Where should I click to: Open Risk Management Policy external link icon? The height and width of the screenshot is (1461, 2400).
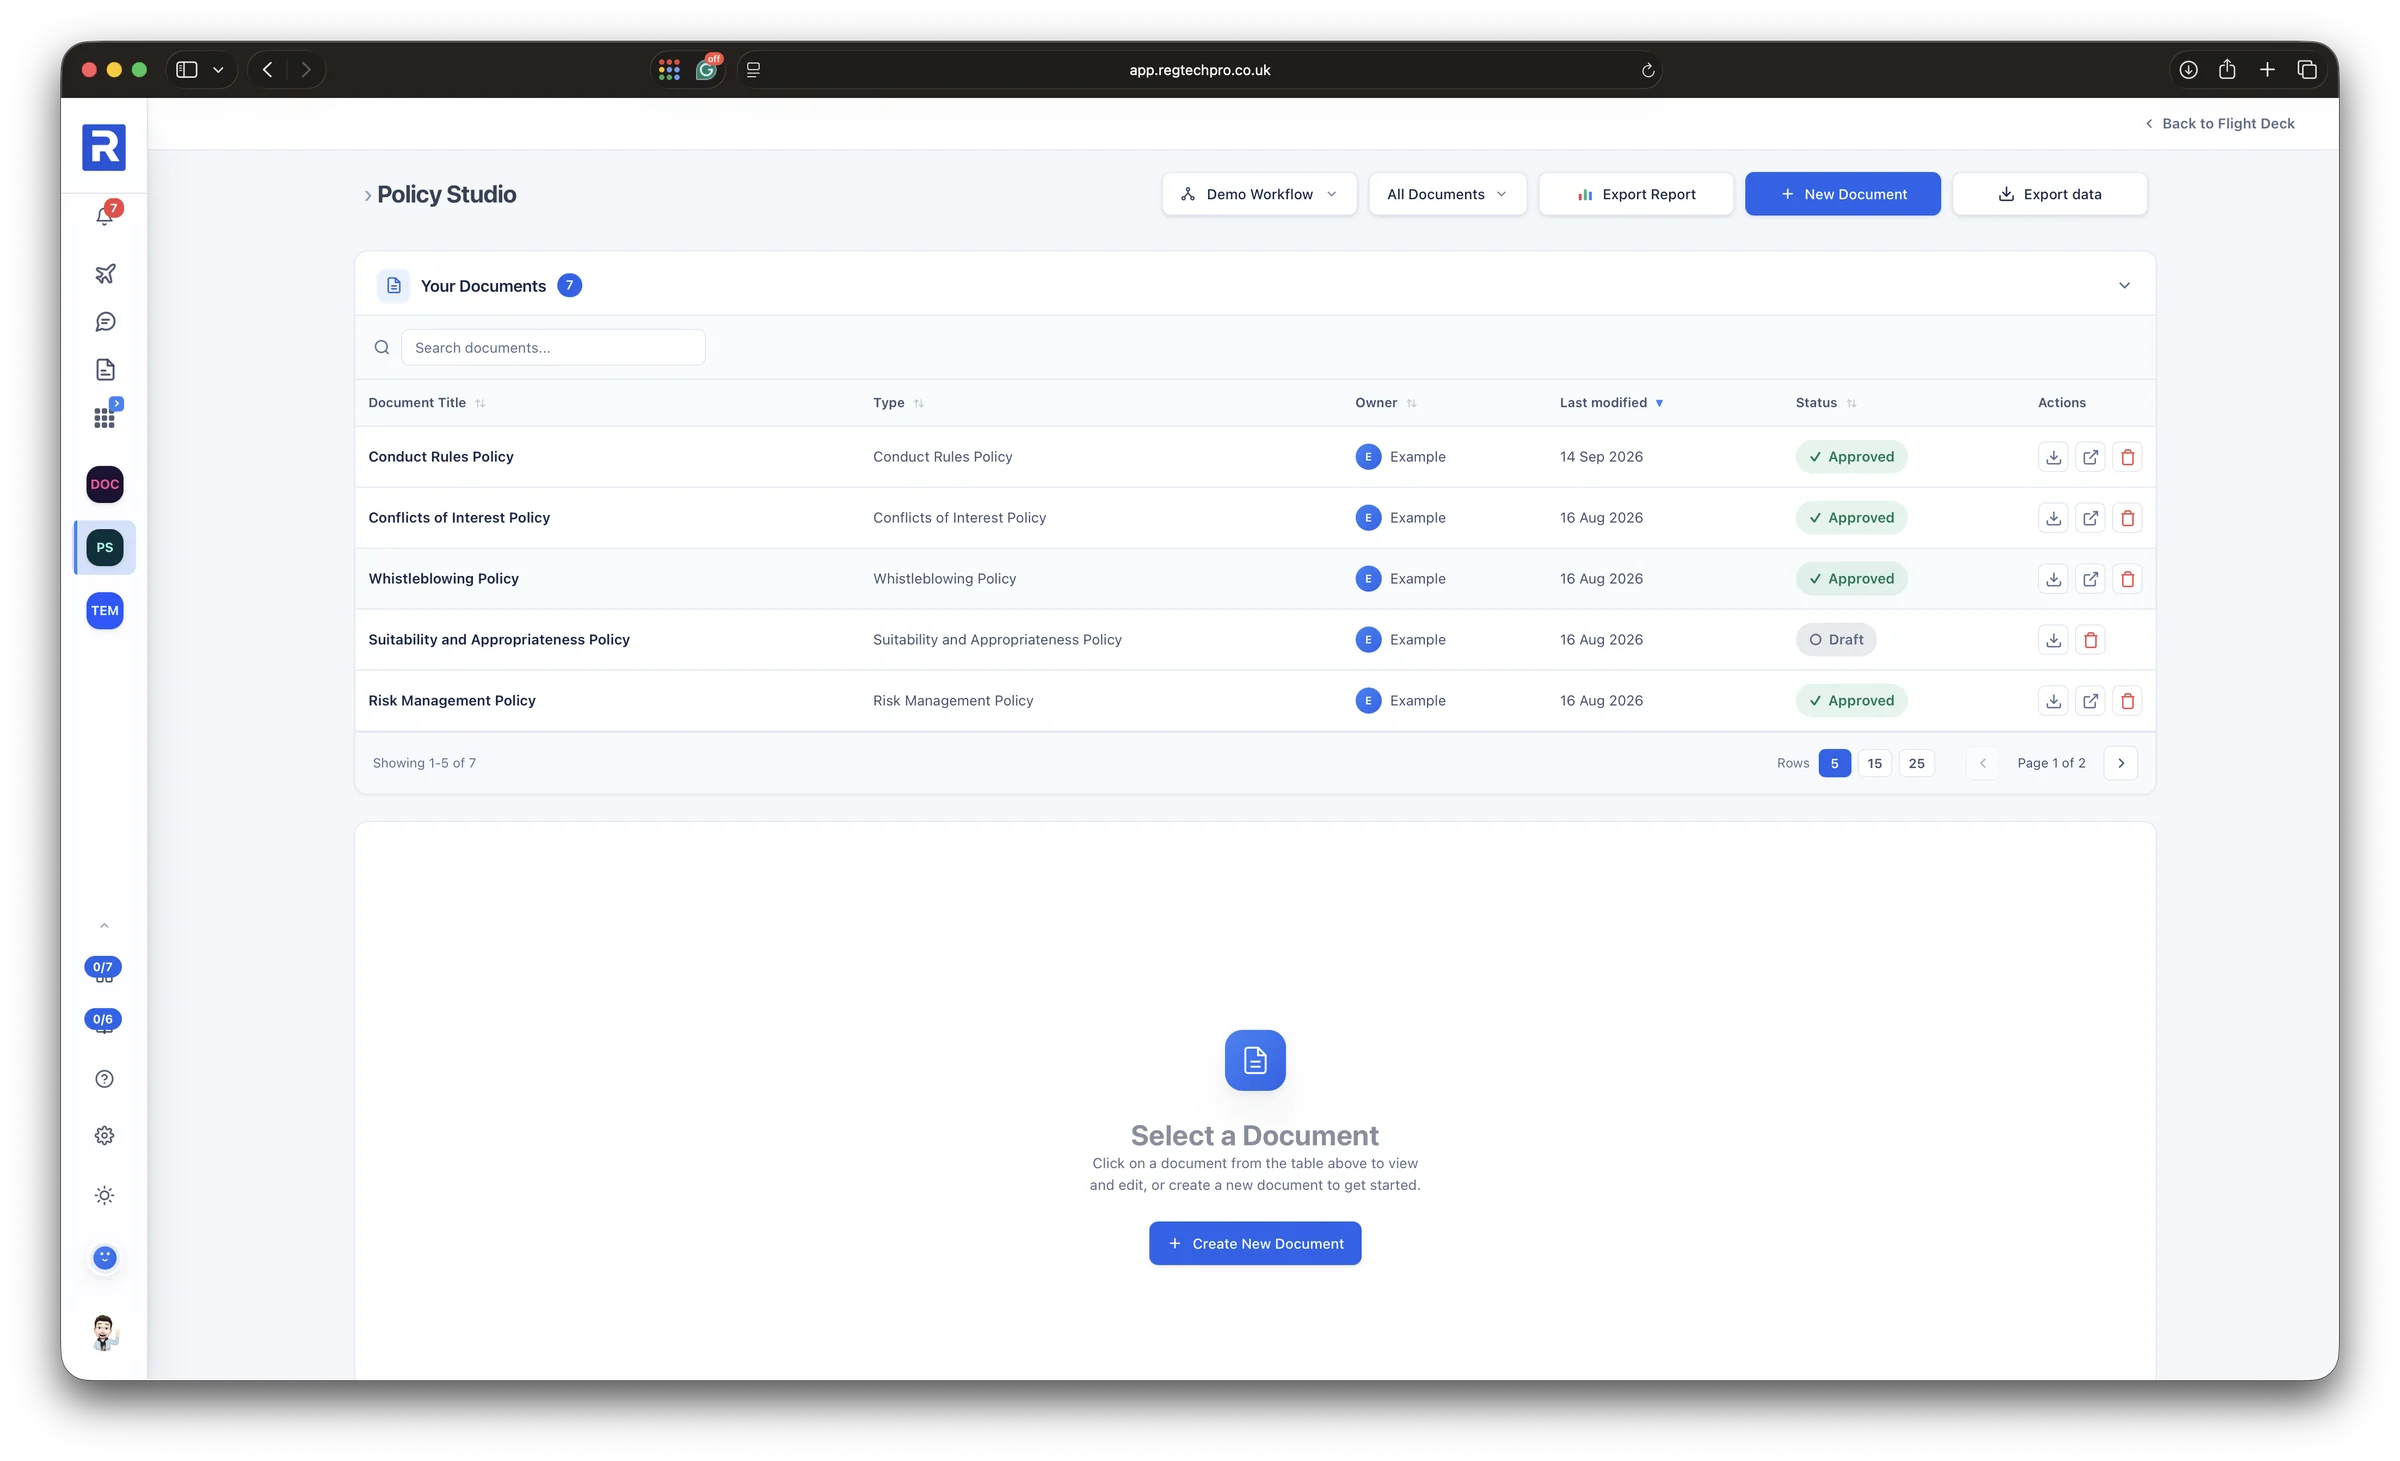pos(2090,701)
